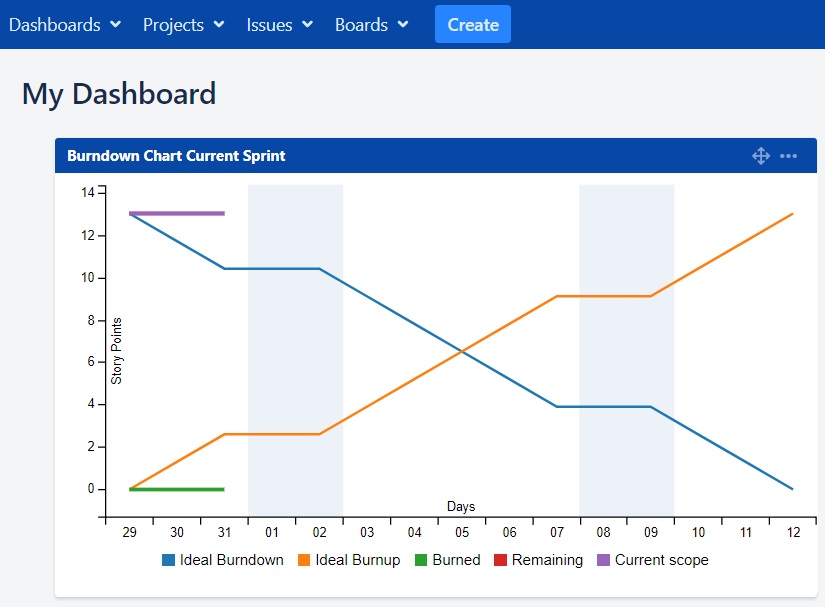The image size is (825, 607).
Task: Open the Projects menu item
Action: pos(173,25)
